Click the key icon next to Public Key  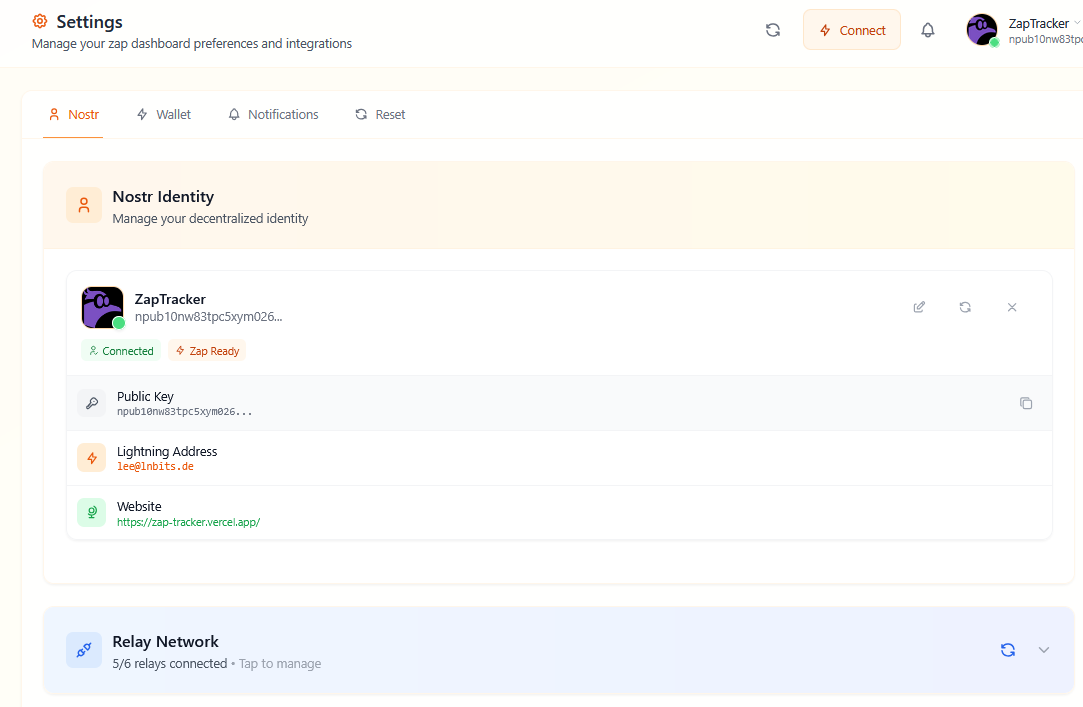point(91,403)
